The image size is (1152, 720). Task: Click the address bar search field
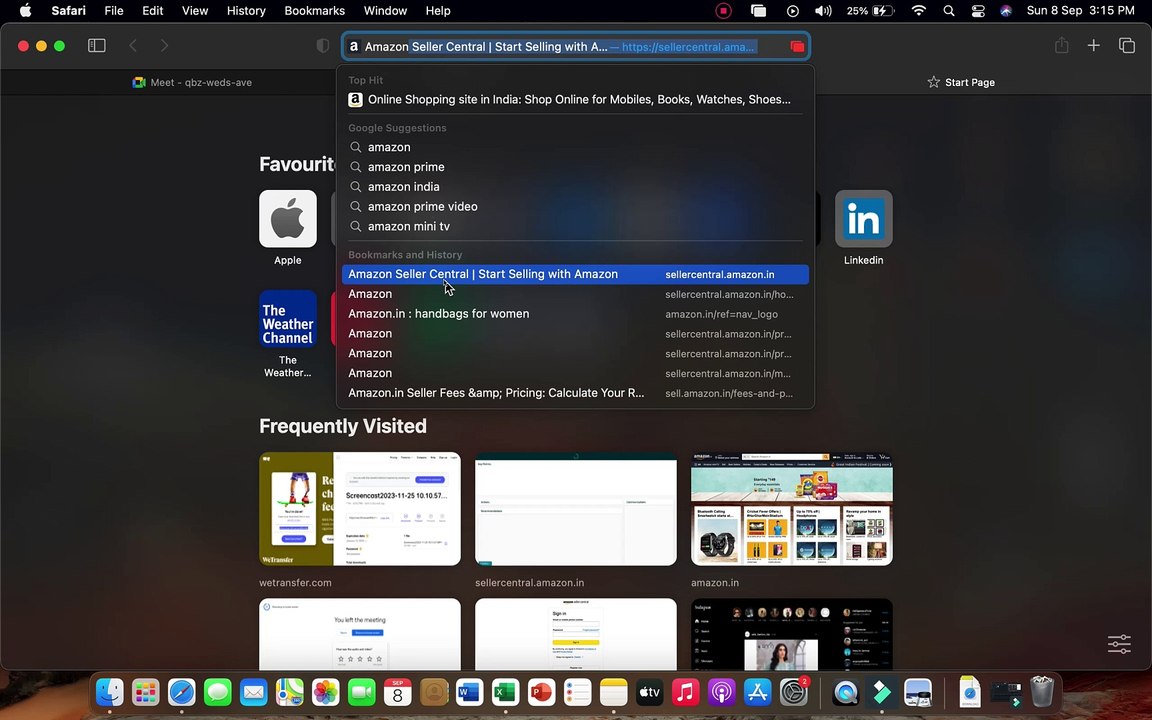point(576,46)
